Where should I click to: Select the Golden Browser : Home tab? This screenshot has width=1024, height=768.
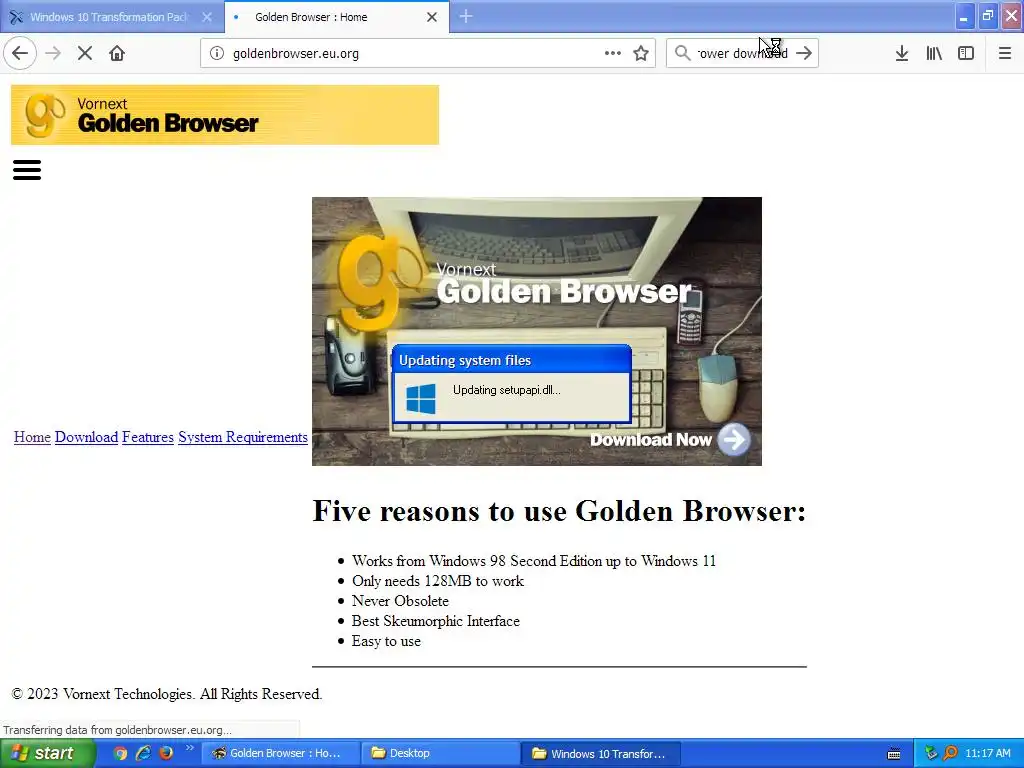pyautogui.click(x=336, y=17)
